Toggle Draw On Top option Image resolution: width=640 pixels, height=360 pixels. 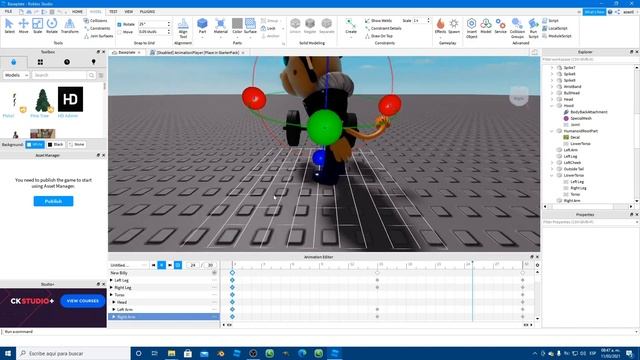(379, 36)
